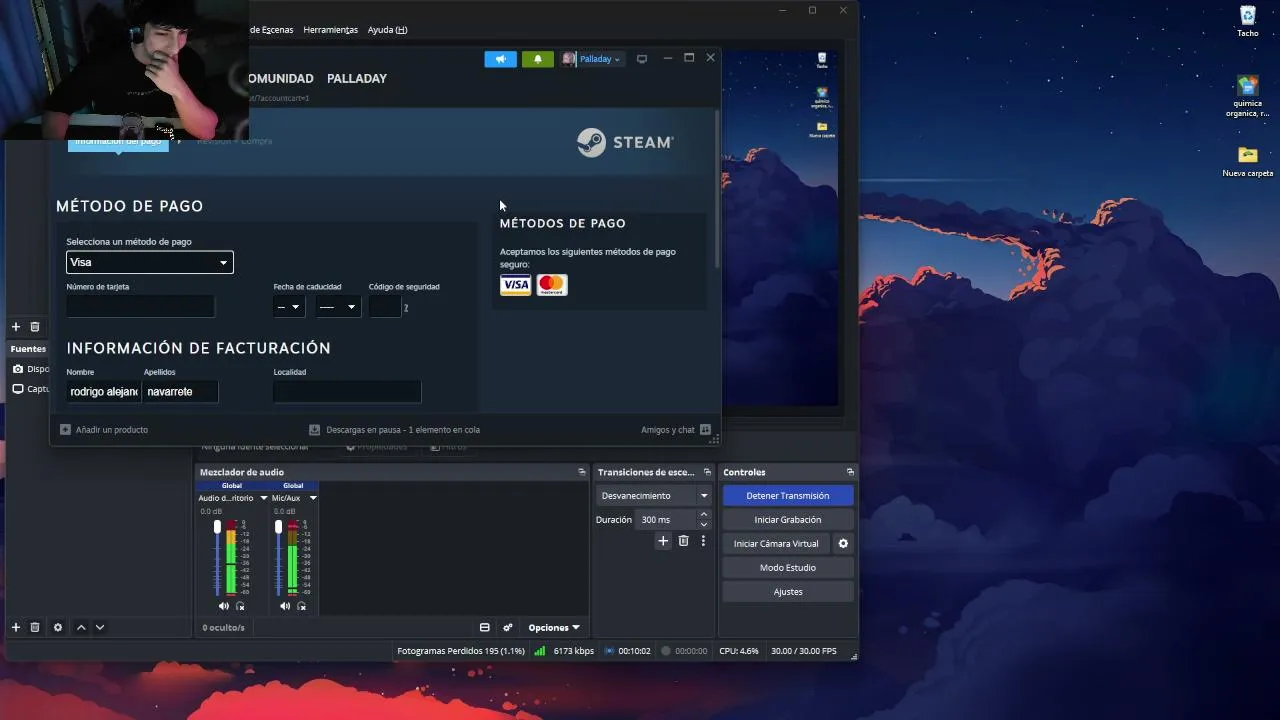Open OBS Ayuda menu

pyautogui.click(x=387, y=30)
